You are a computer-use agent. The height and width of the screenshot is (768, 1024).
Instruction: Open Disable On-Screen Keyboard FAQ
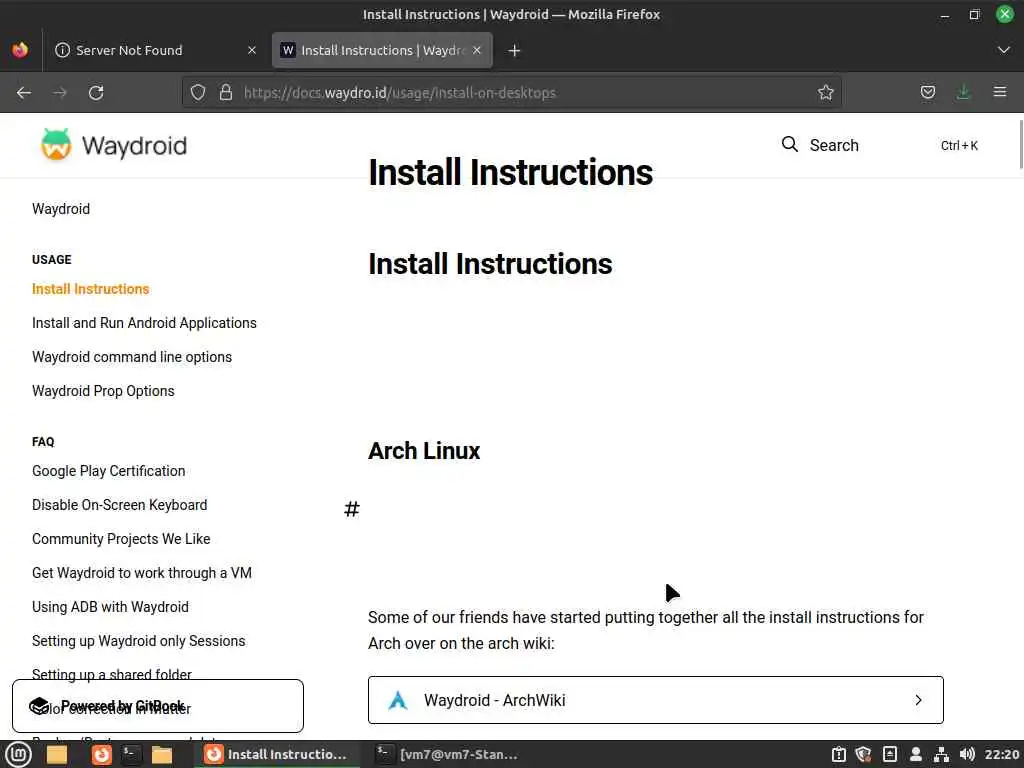tap(120, 505)
